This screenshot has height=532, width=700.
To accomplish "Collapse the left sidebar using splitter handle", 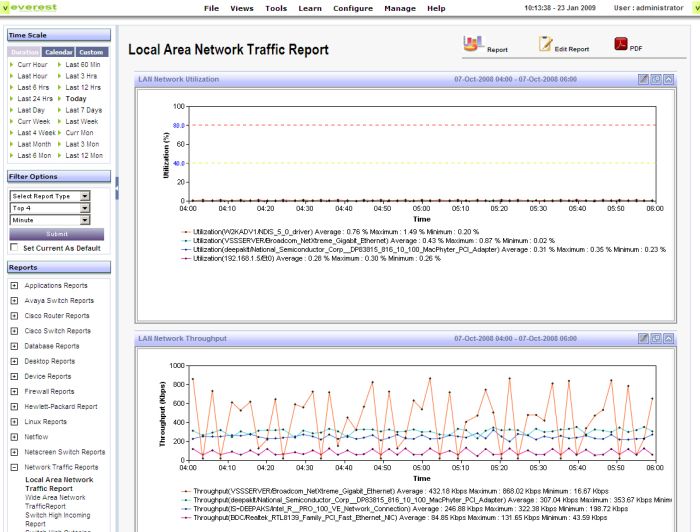I will coord(117,188).
